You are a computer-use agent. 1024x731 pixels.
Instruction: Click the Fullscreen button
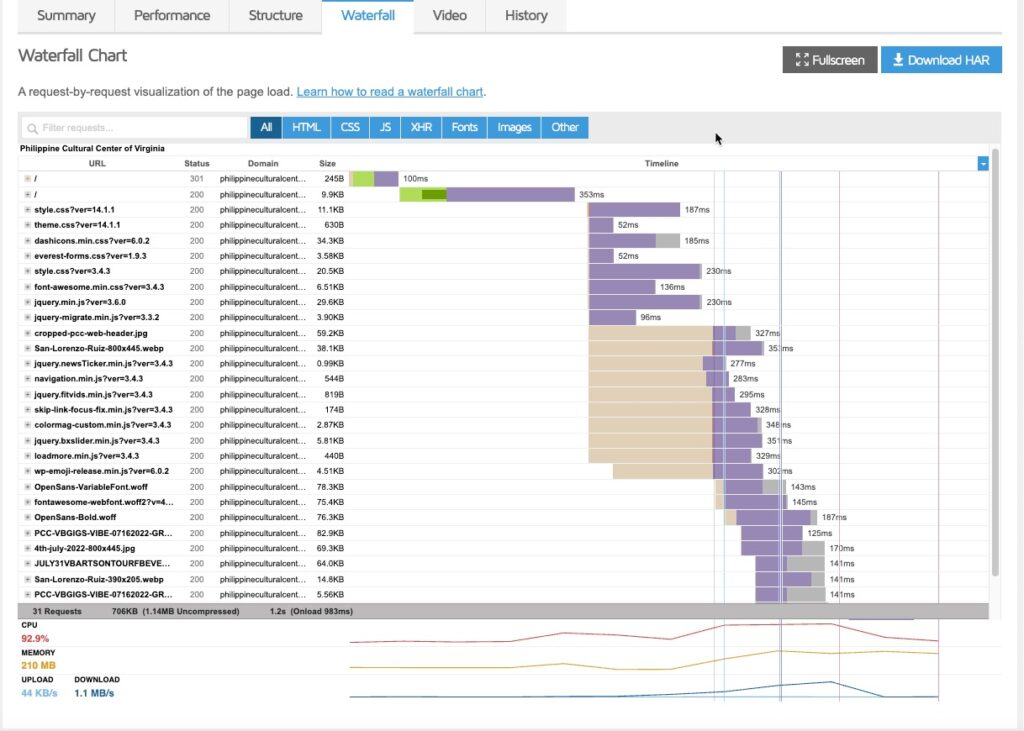[x=829, y=60]
